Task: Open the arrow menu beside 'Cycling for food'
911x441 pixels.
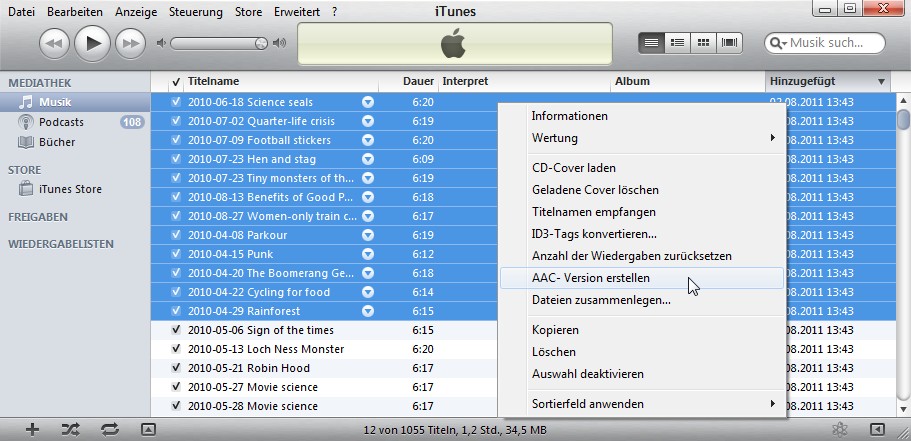Action: click(368, 292)
